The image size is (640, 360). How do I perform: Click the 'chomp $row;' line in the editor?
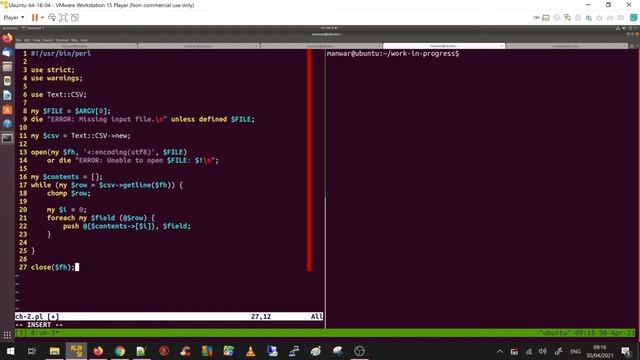(69, 193)
